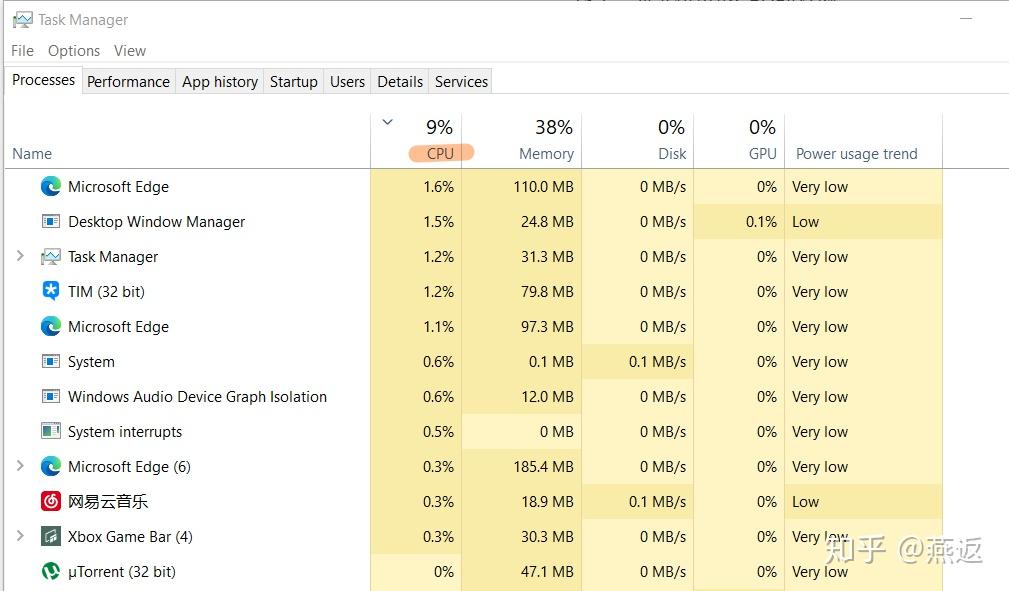Click the TIM (32 bit) star icon
1009x591 pixels.
[x=51, y=291]
